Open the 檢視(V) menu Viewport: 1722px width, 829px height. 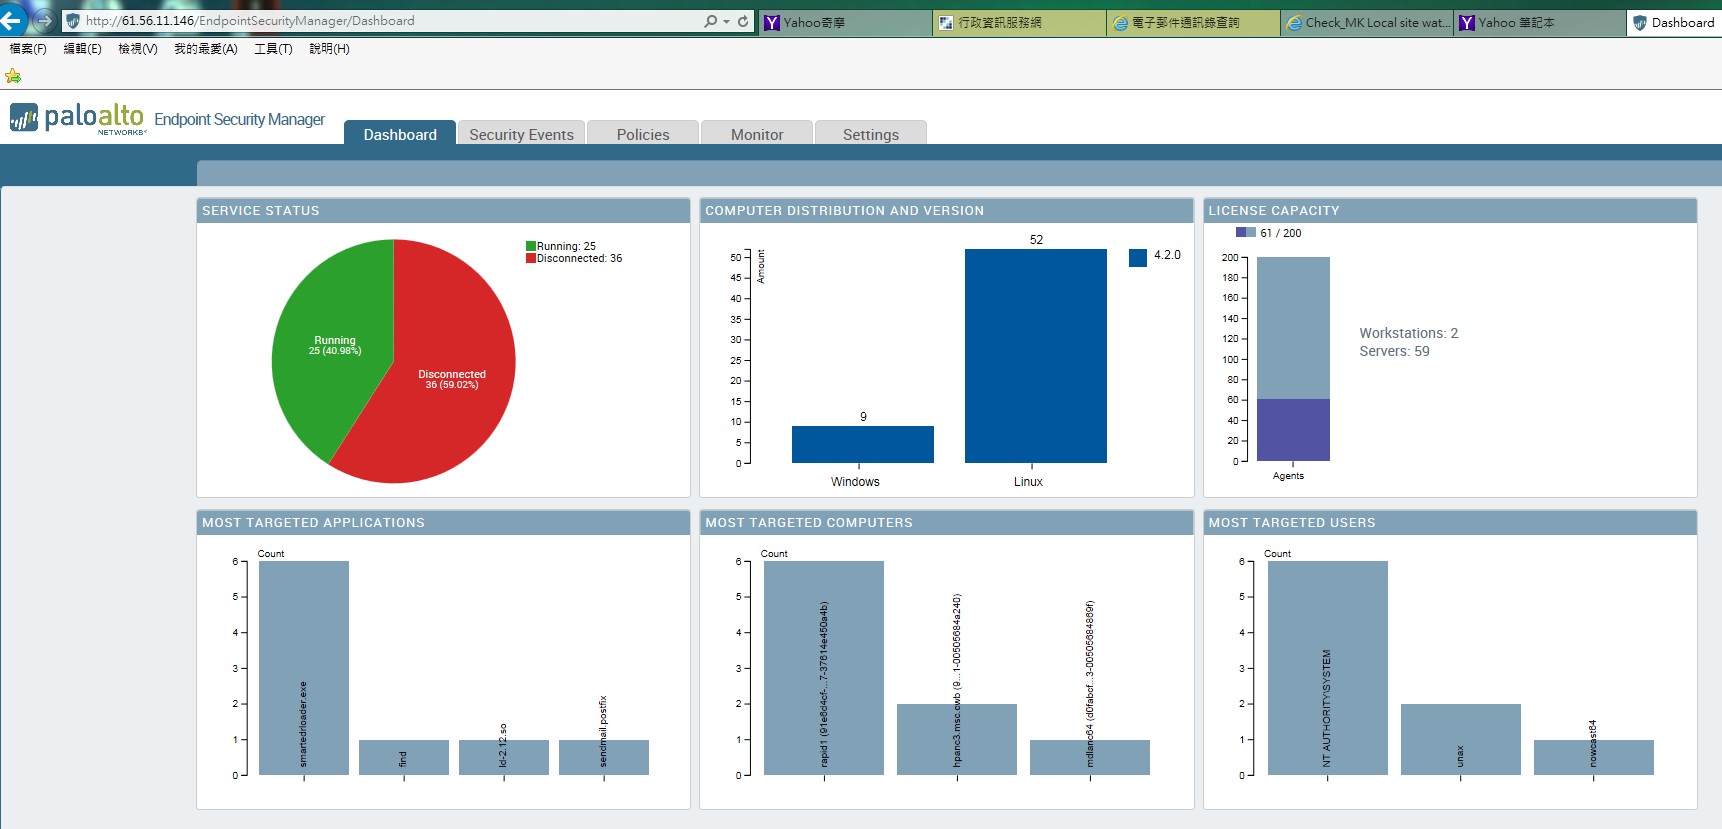(x=138, y=49)
